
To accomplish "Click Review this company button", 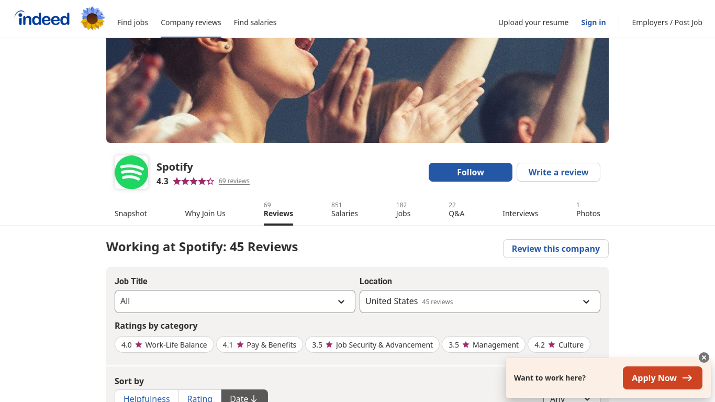I will (x=555, y=249).
